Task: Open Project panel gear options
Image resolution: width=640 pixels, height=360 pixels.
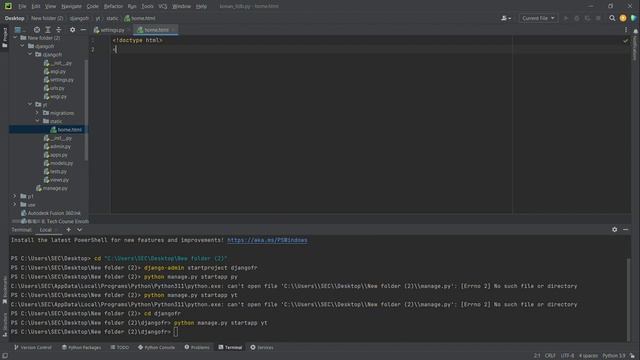Action: [72, 30]
